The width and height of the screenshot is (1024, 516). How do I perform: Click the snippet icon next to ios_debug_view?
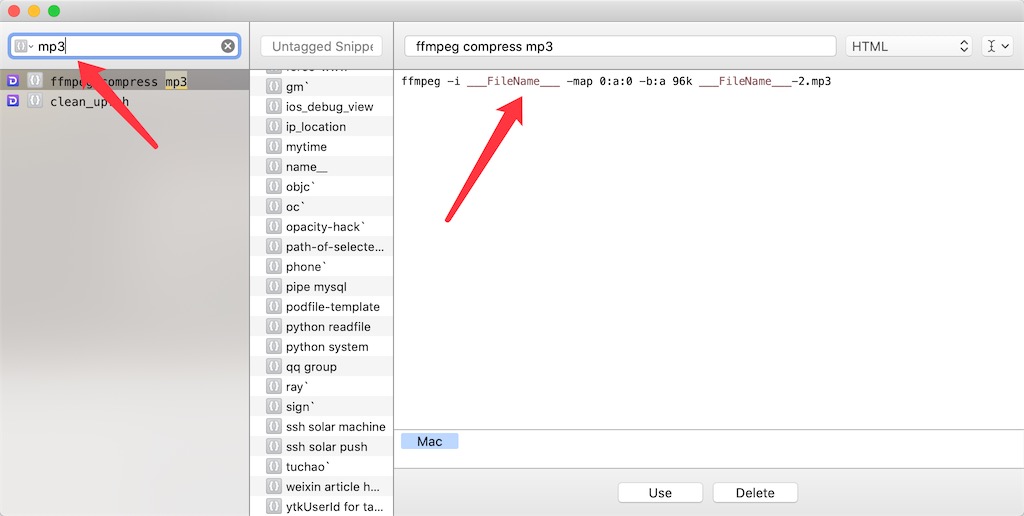pyautogui.click(x=273, y=107)
